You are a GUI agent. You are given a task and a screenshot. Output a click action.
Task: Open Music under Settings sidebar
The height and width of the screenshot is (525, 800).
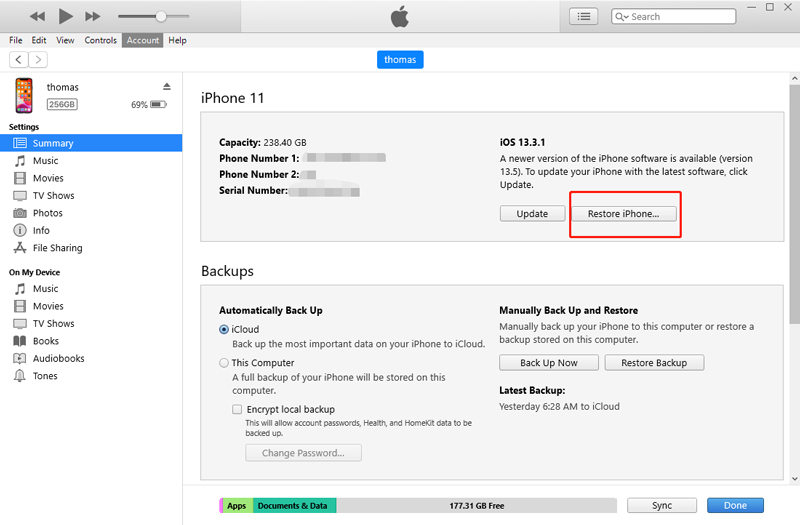[x=45, y=161]
